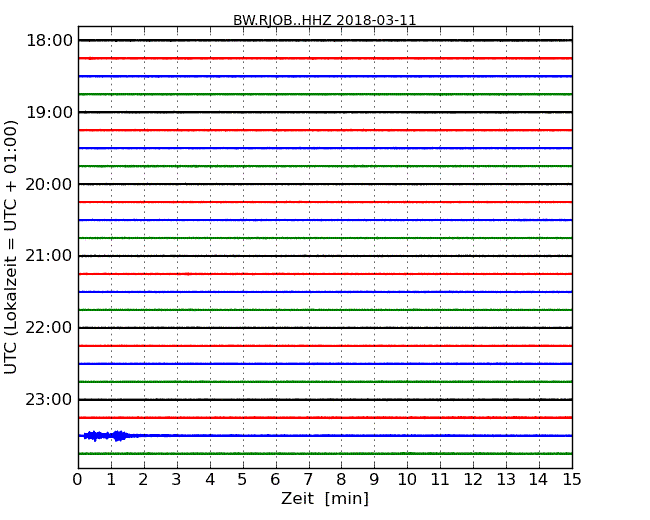Click the x-axis tick label 10
This screenshot has height=520, width=650.
[x=407, y=480]
